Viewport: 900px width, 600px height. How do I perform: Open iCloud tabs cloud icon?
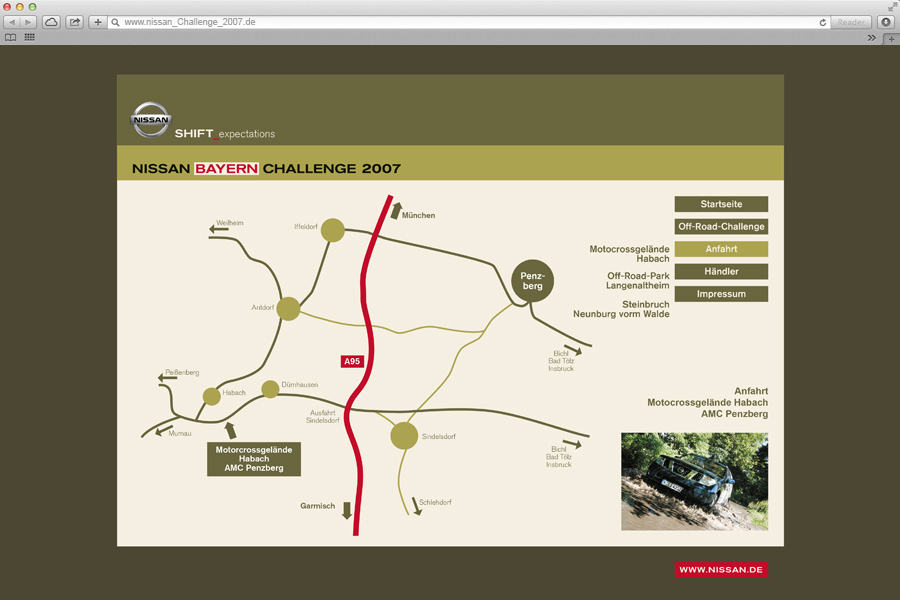(51, 22)
